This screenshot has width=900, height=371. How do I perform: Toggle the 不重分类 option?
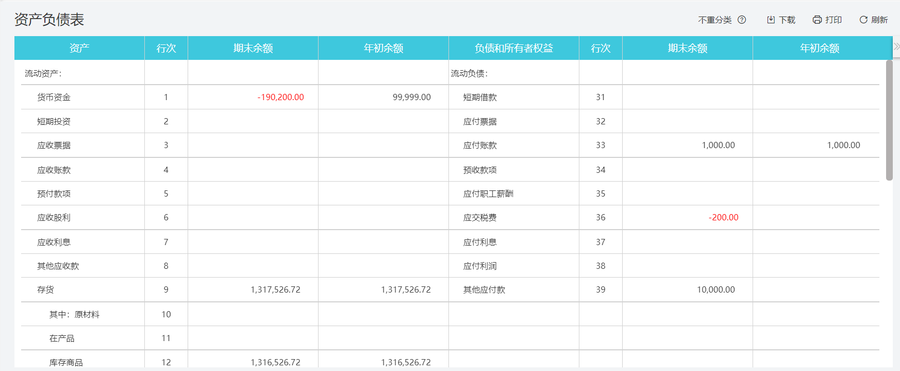click(x=715, y=20)
